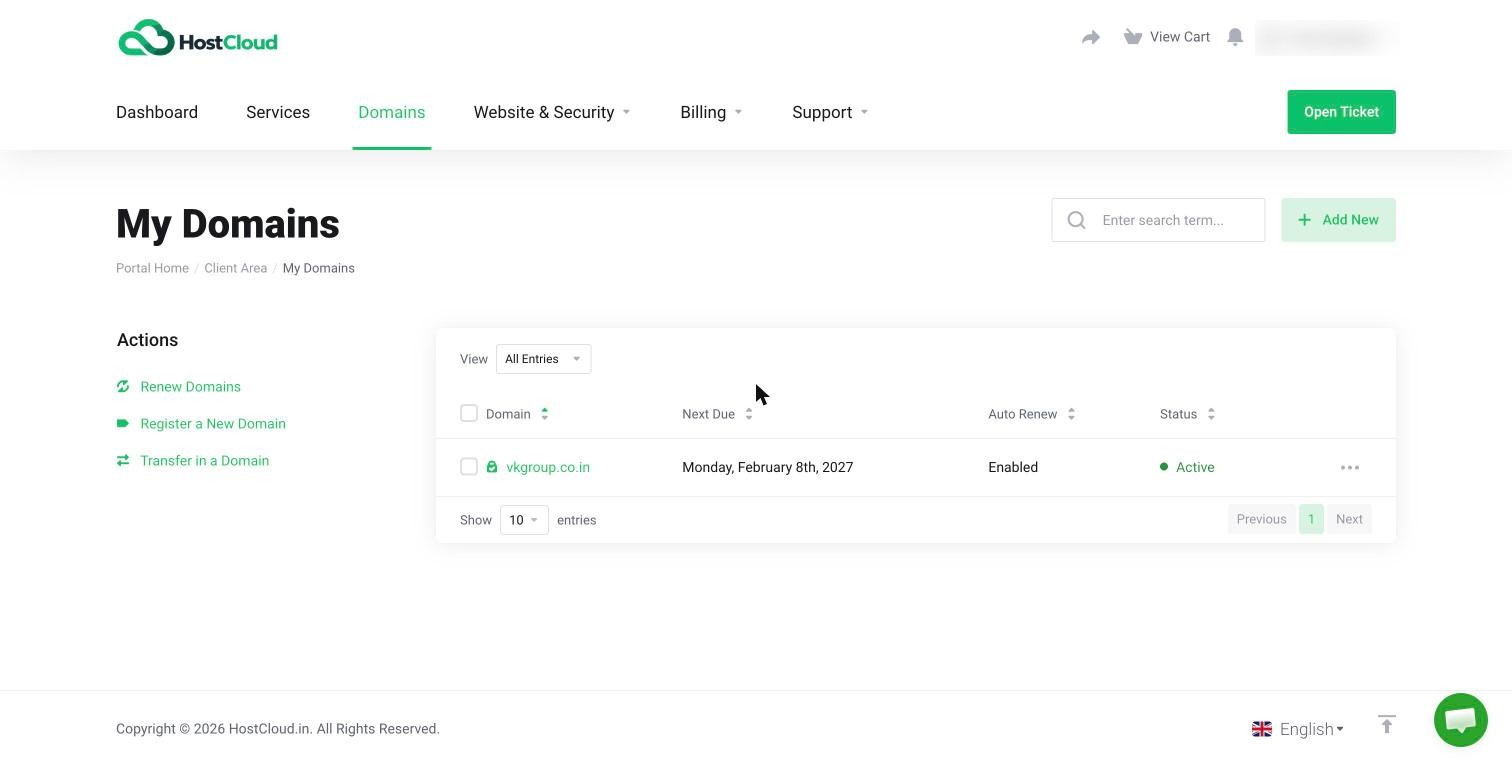Expand the Billing menu
1512x767 pixels.
pos(711,112)
